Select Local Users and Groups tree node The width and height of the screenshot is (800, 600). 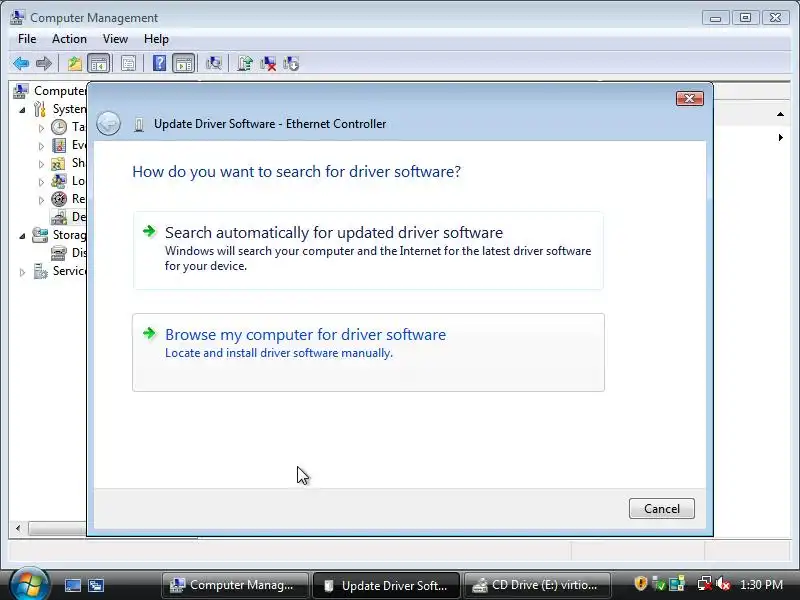point(68,181)
